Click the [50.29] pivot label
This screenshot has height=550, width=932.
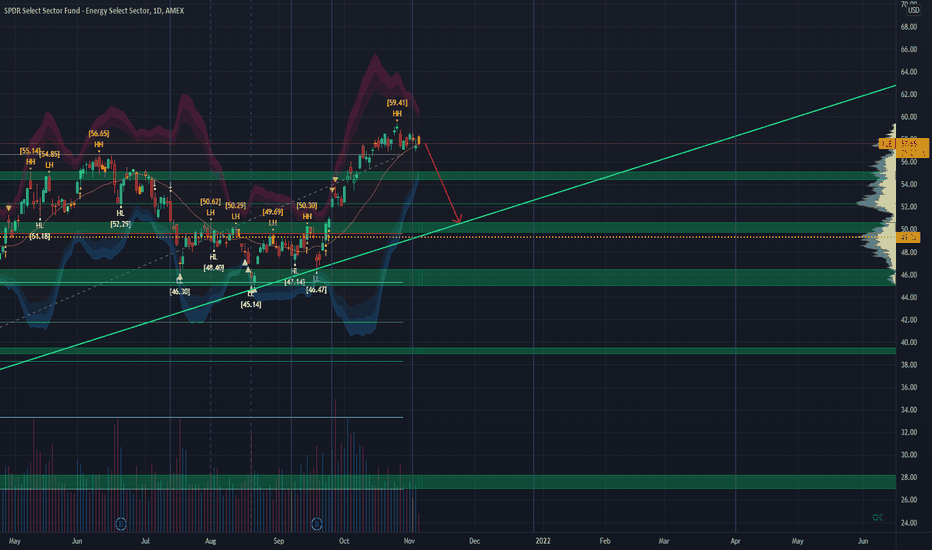click(235, 206)
